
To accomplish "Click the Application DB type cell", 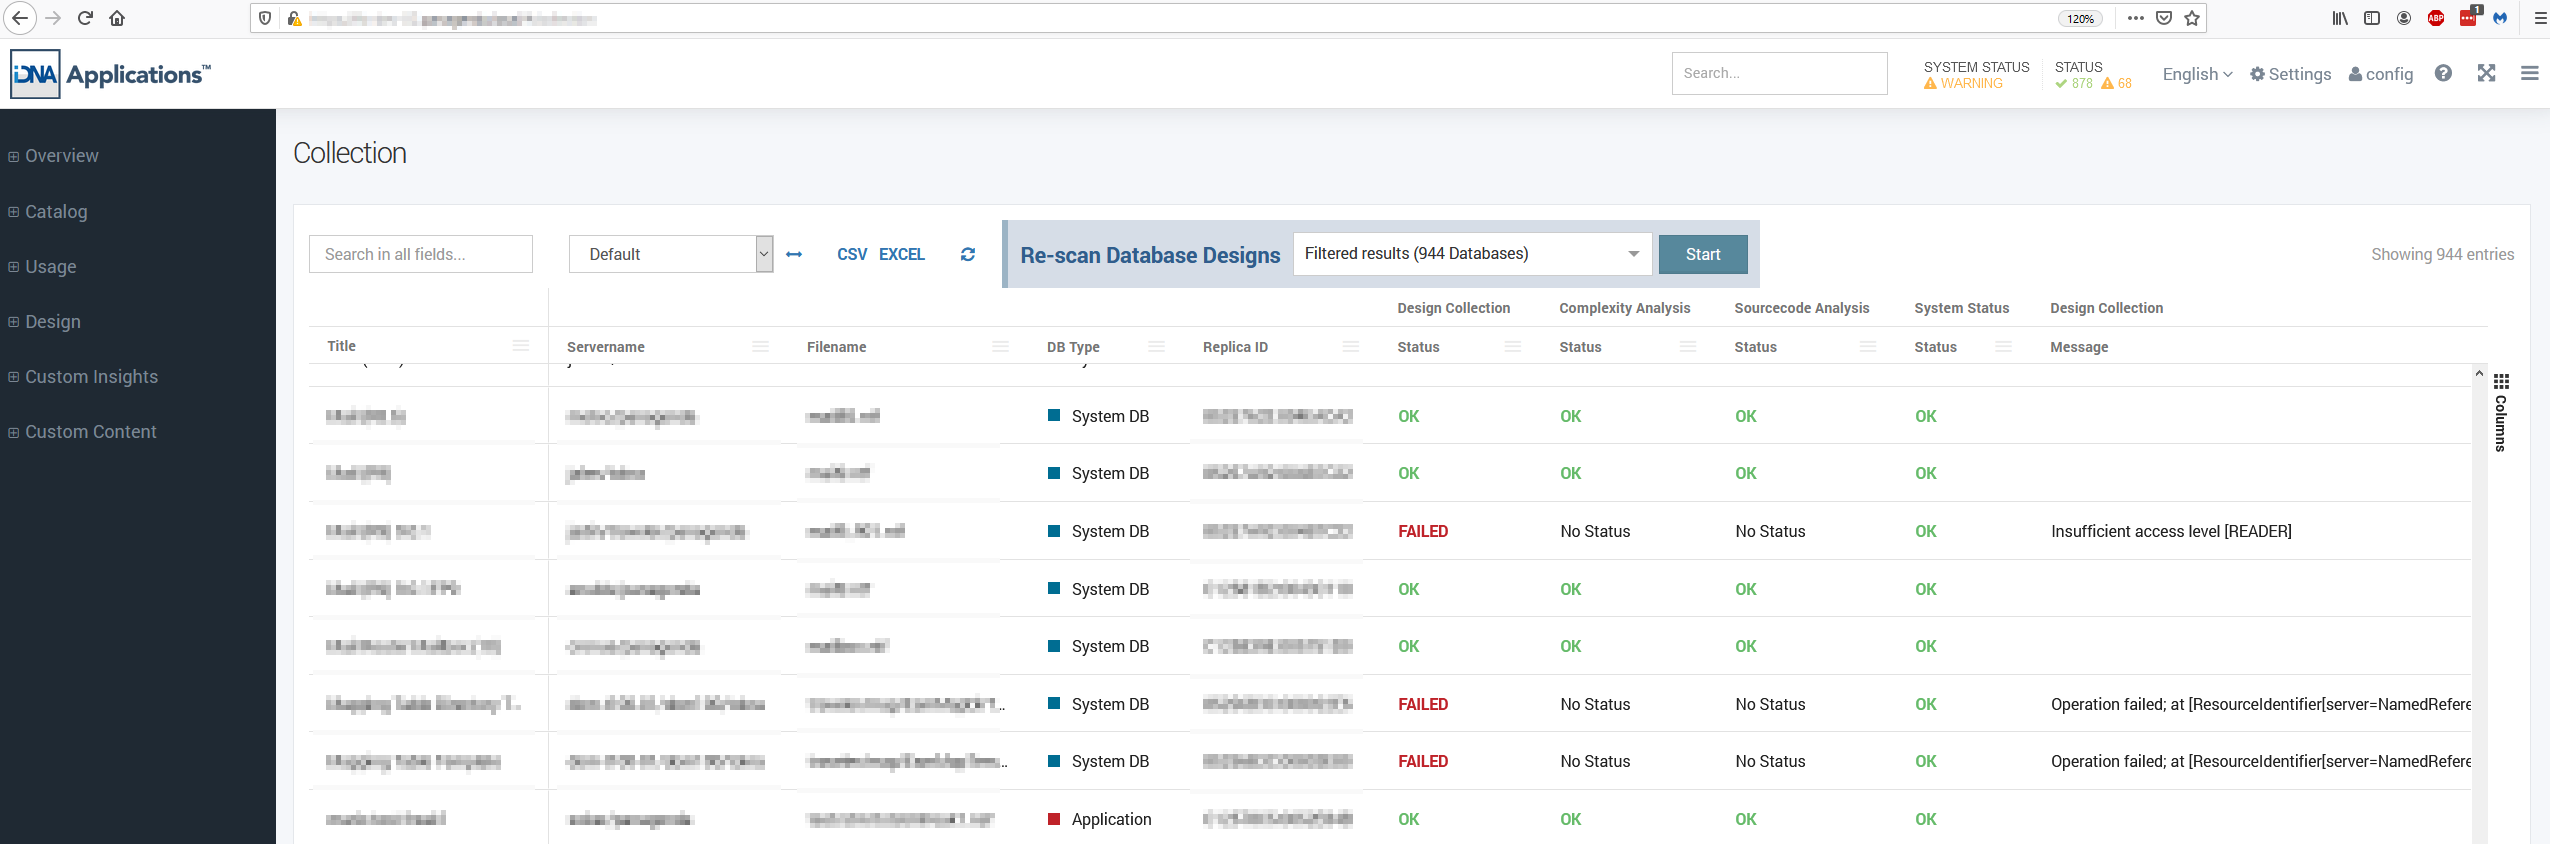I will [1111, 819].
